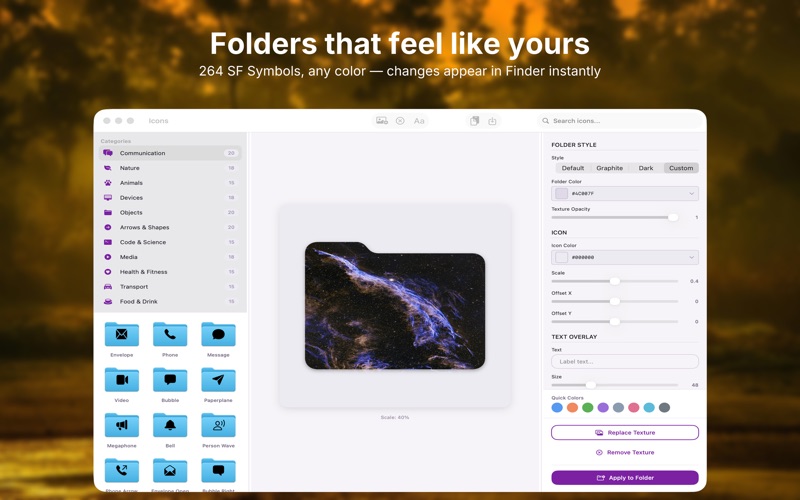Choose the Megaphone folder icon
Image resolution: width=800 pixels, height=500 pixels.
tap(121, 425)
